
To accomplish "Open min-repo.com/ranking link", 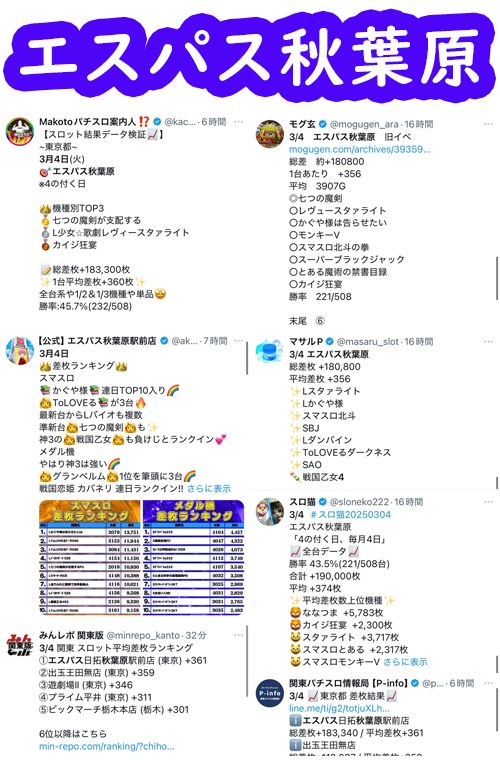I will [x=106, y=746].
